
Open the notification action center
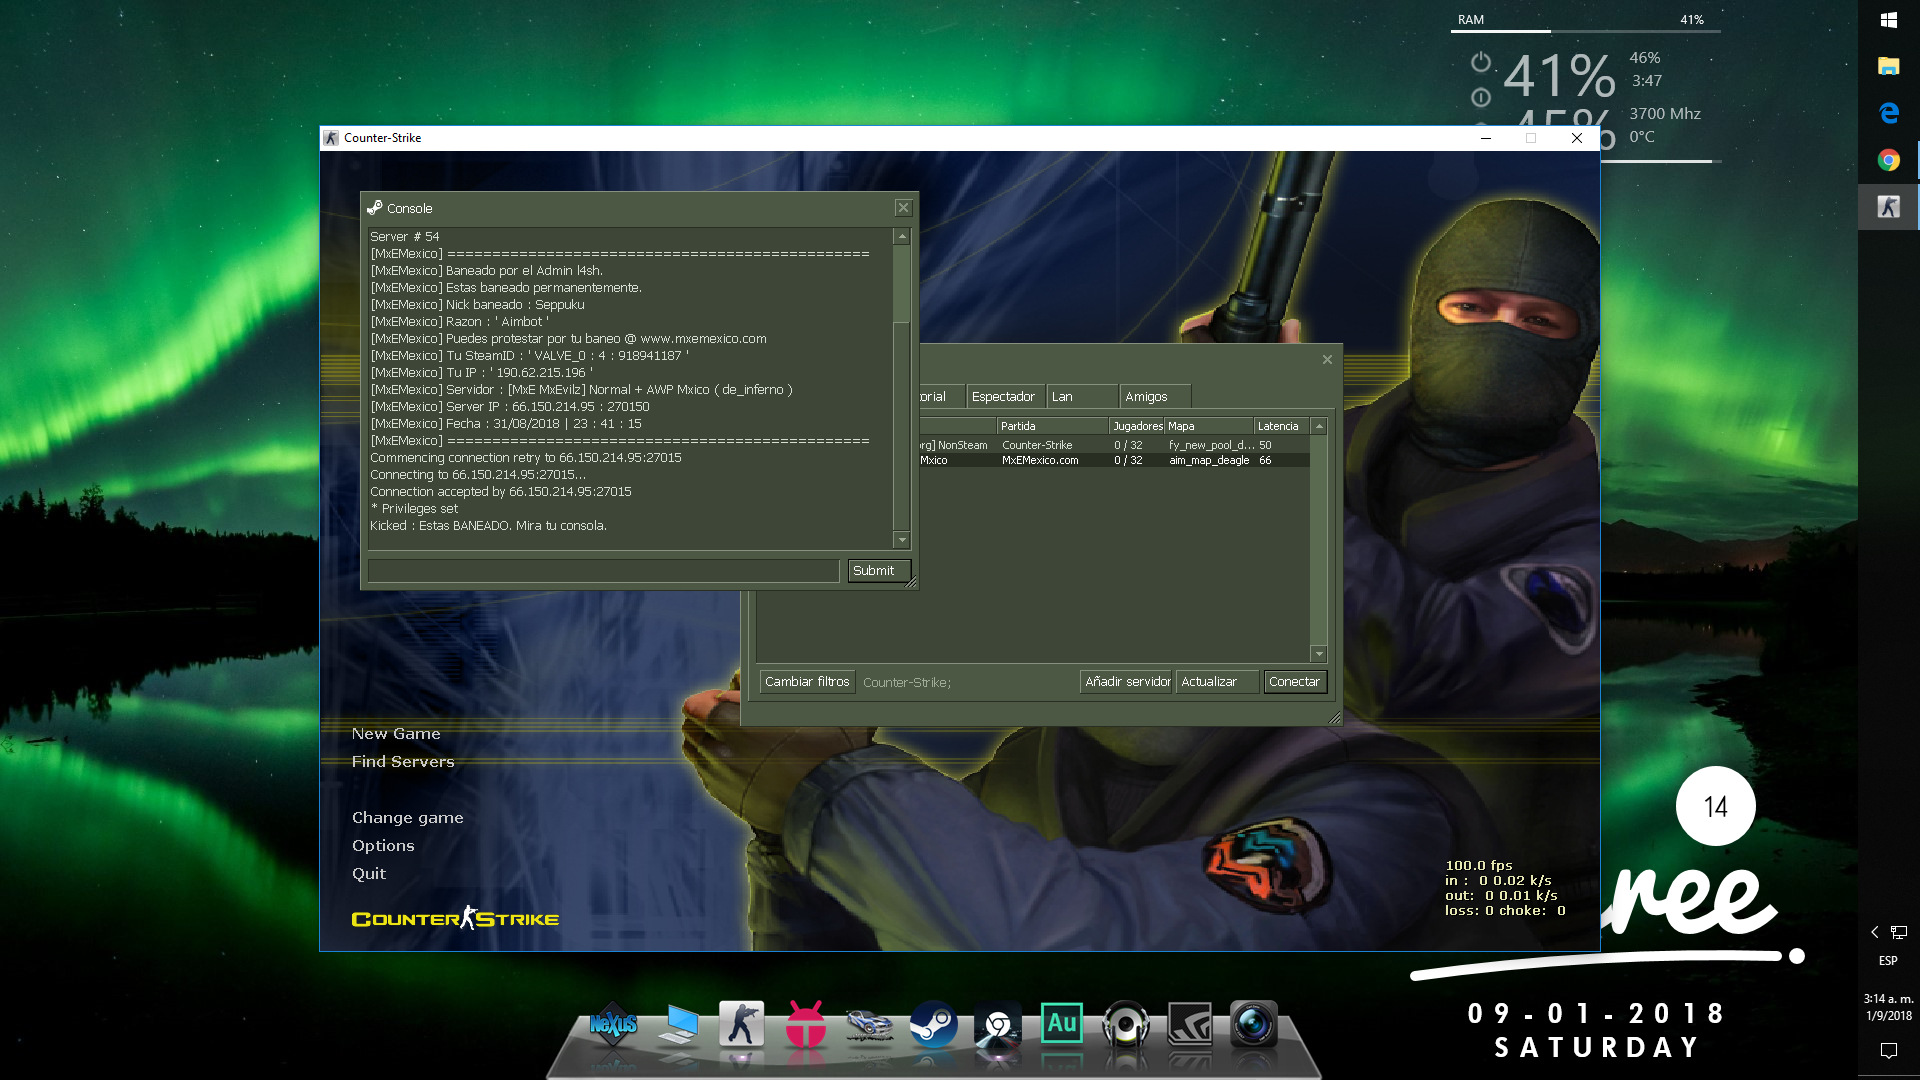[x=1889, y=1050]
